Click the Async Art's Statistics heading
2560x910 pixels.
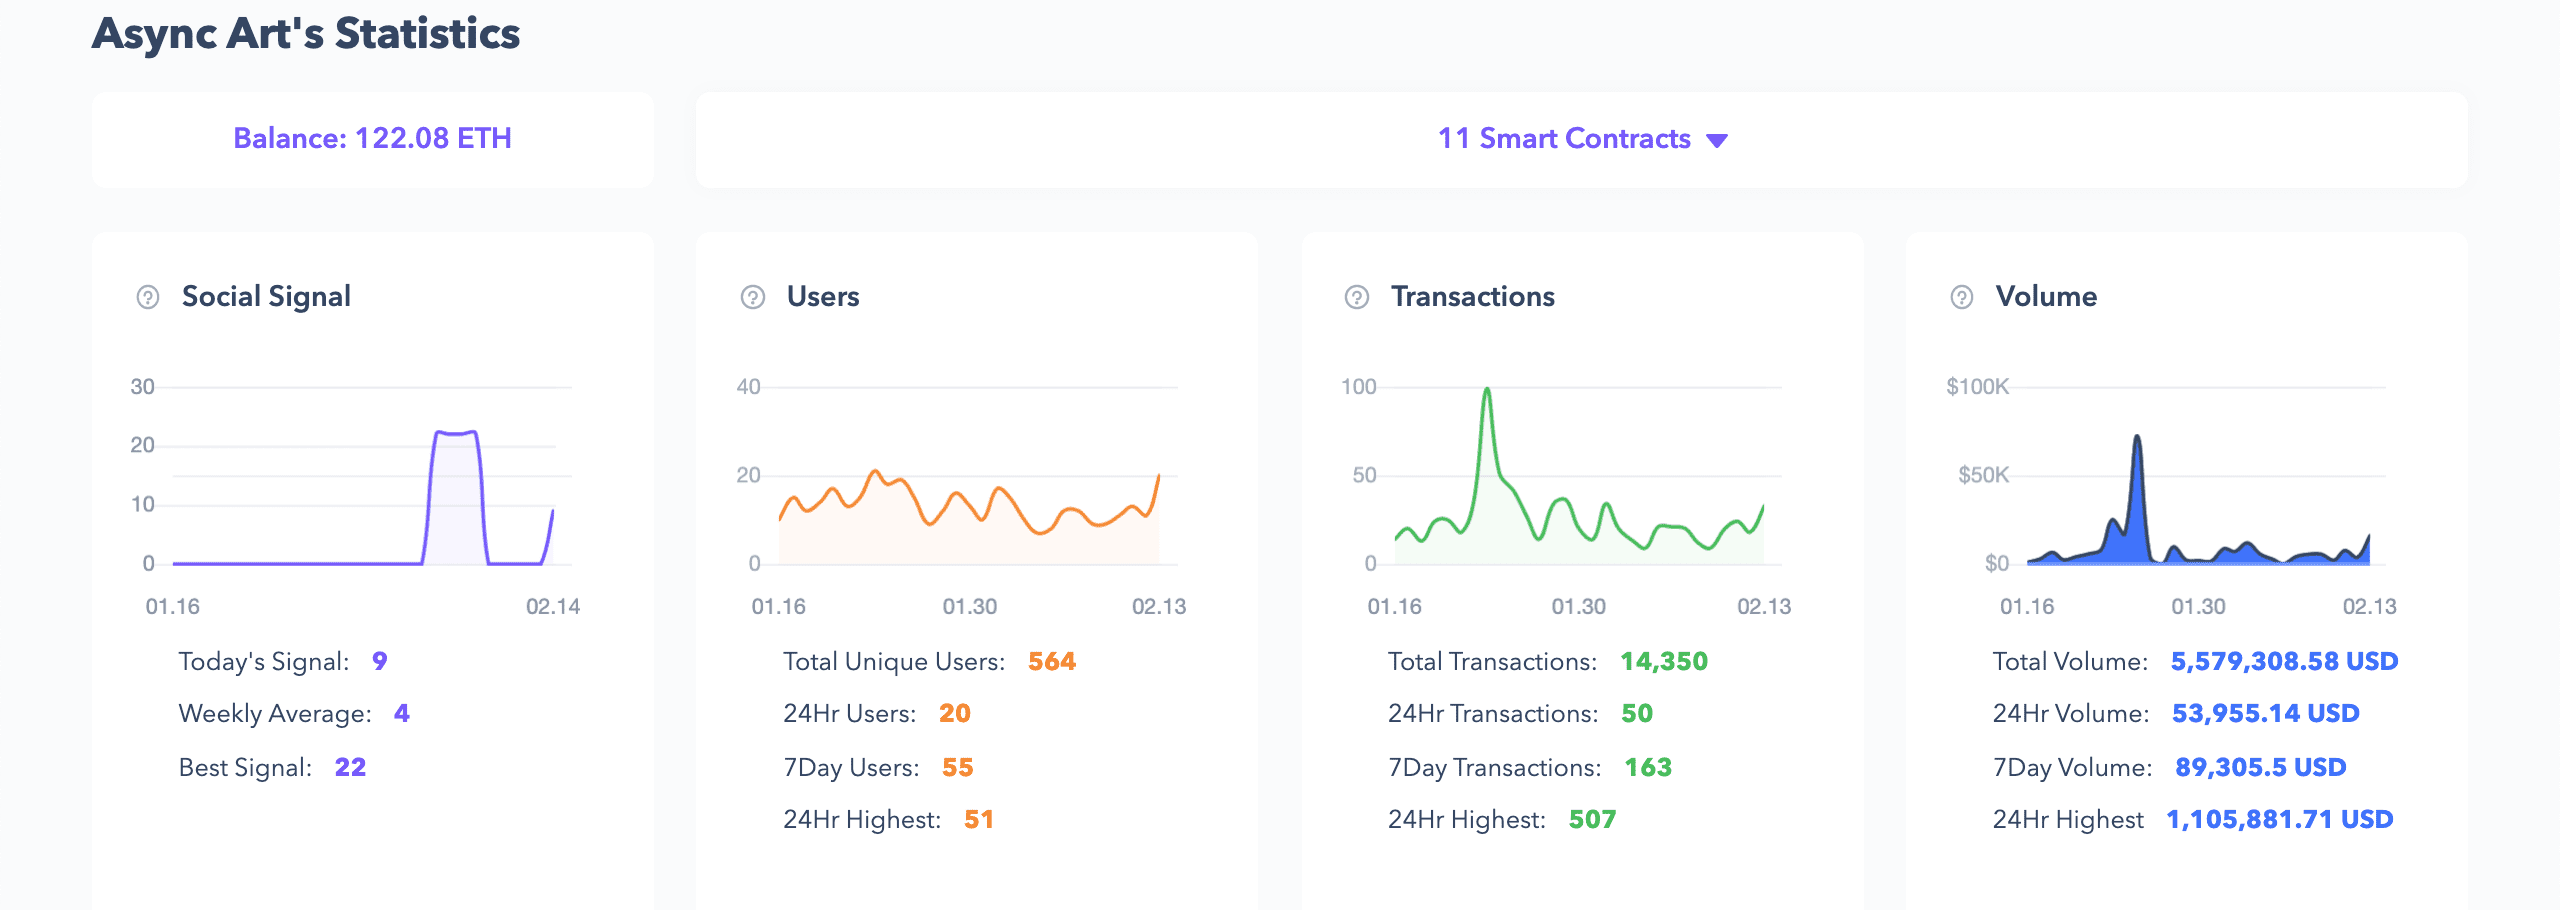coord(306,33)
